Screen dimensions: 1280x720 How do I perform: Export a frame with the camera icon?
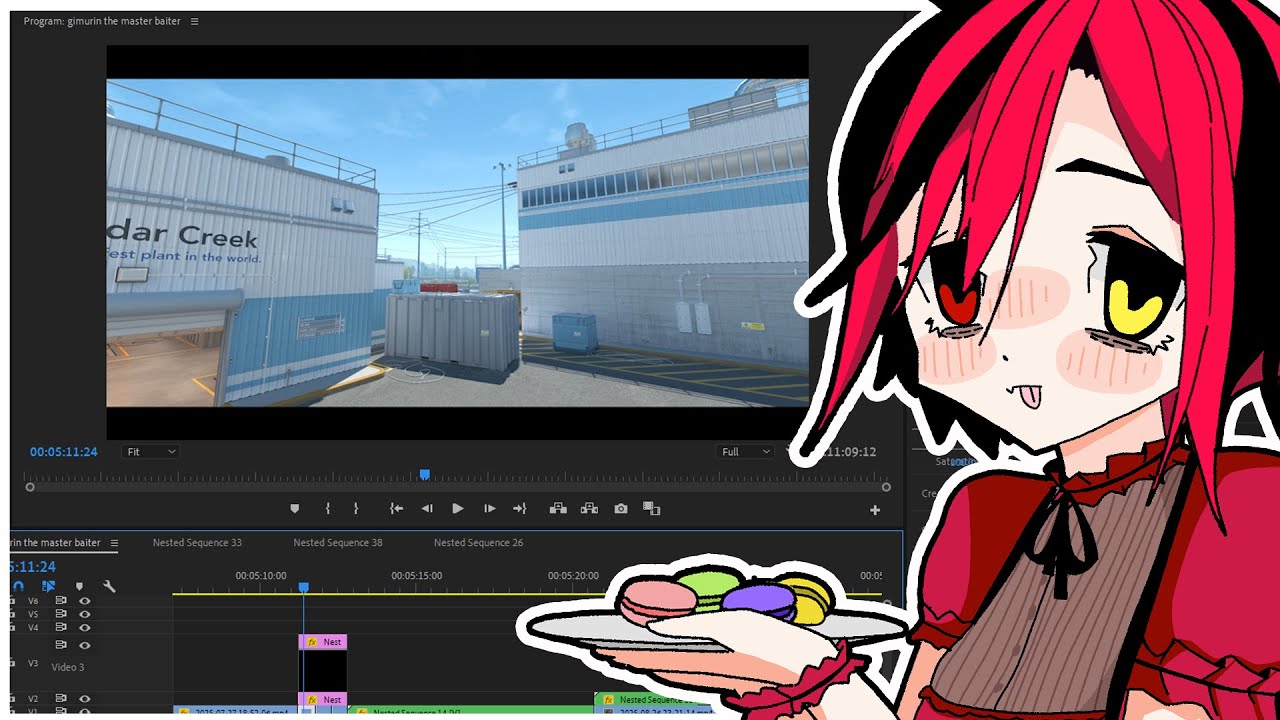pos(621,509)
